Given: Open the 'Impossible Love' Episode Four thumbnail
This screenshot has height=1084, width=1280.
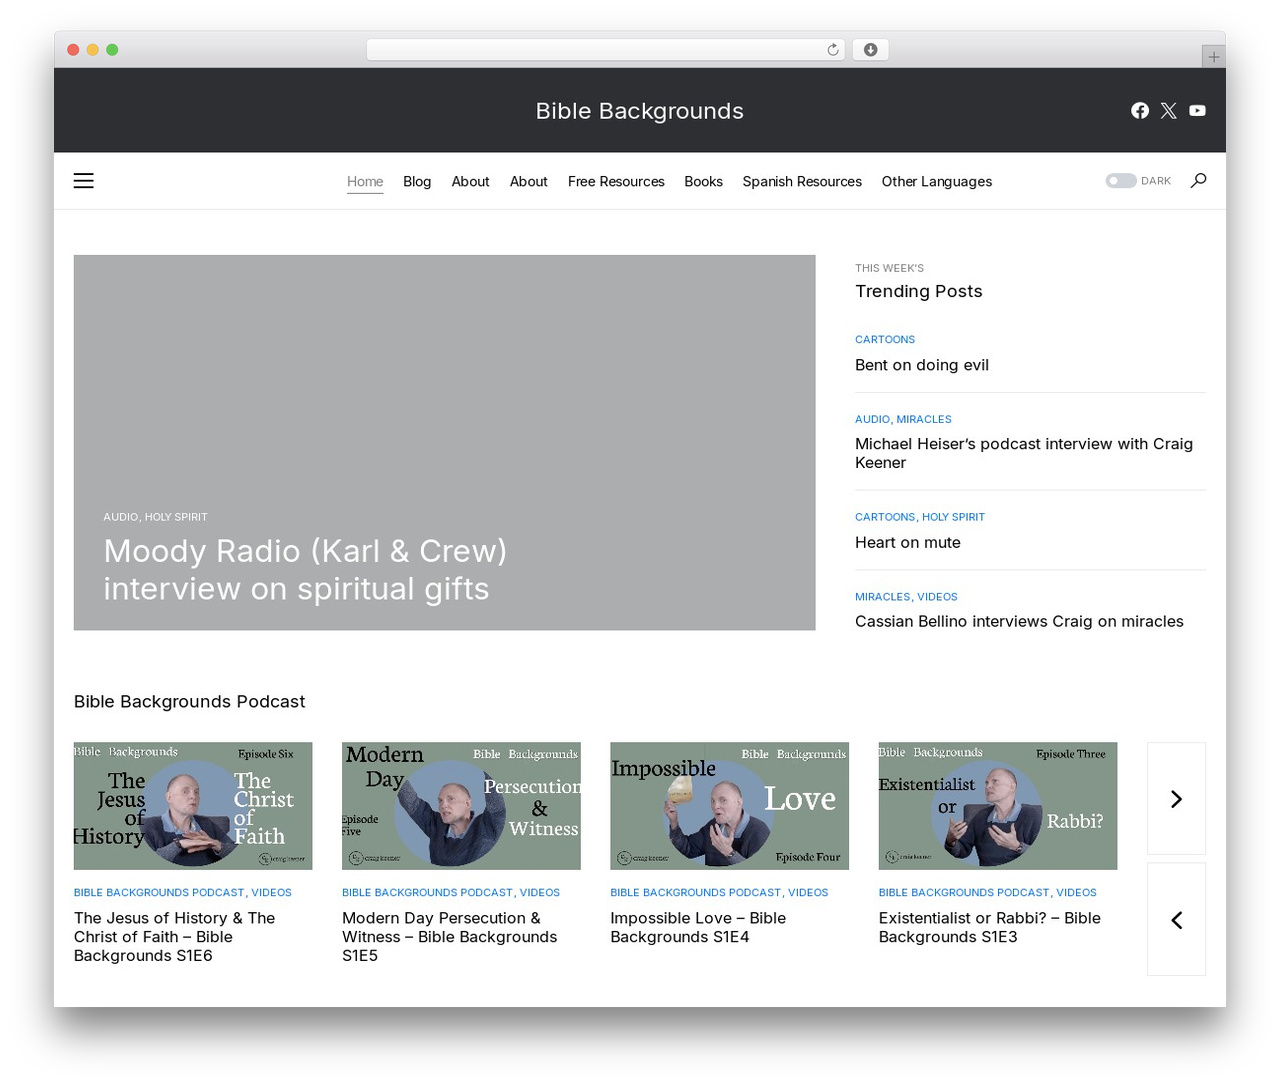Looking at the screenshot, I should point(729,806).
